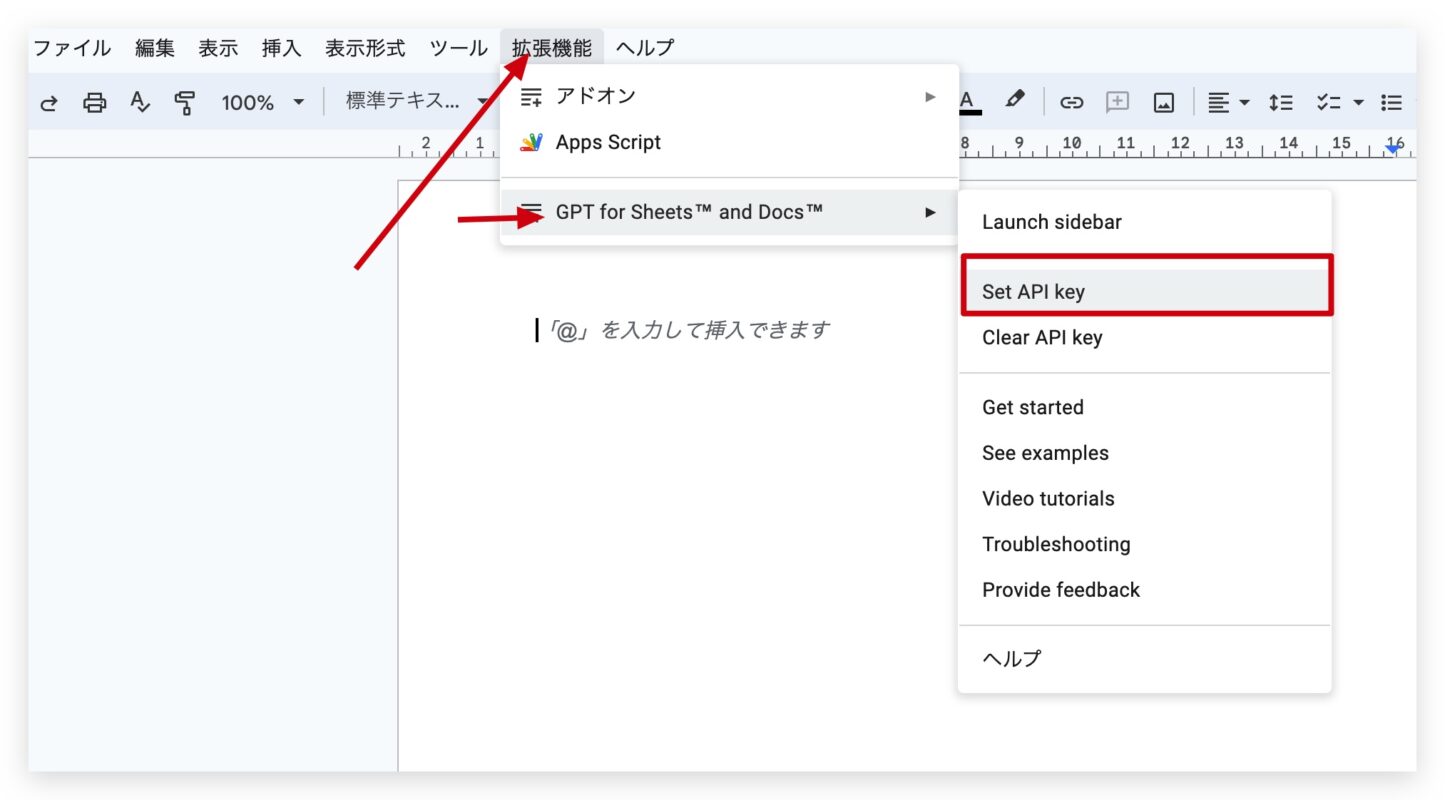This screenshot has height=800, width=1445.
Task: Click the horizontal ruler at 12
Action: pyautogui.click(x=1180, y=145)
